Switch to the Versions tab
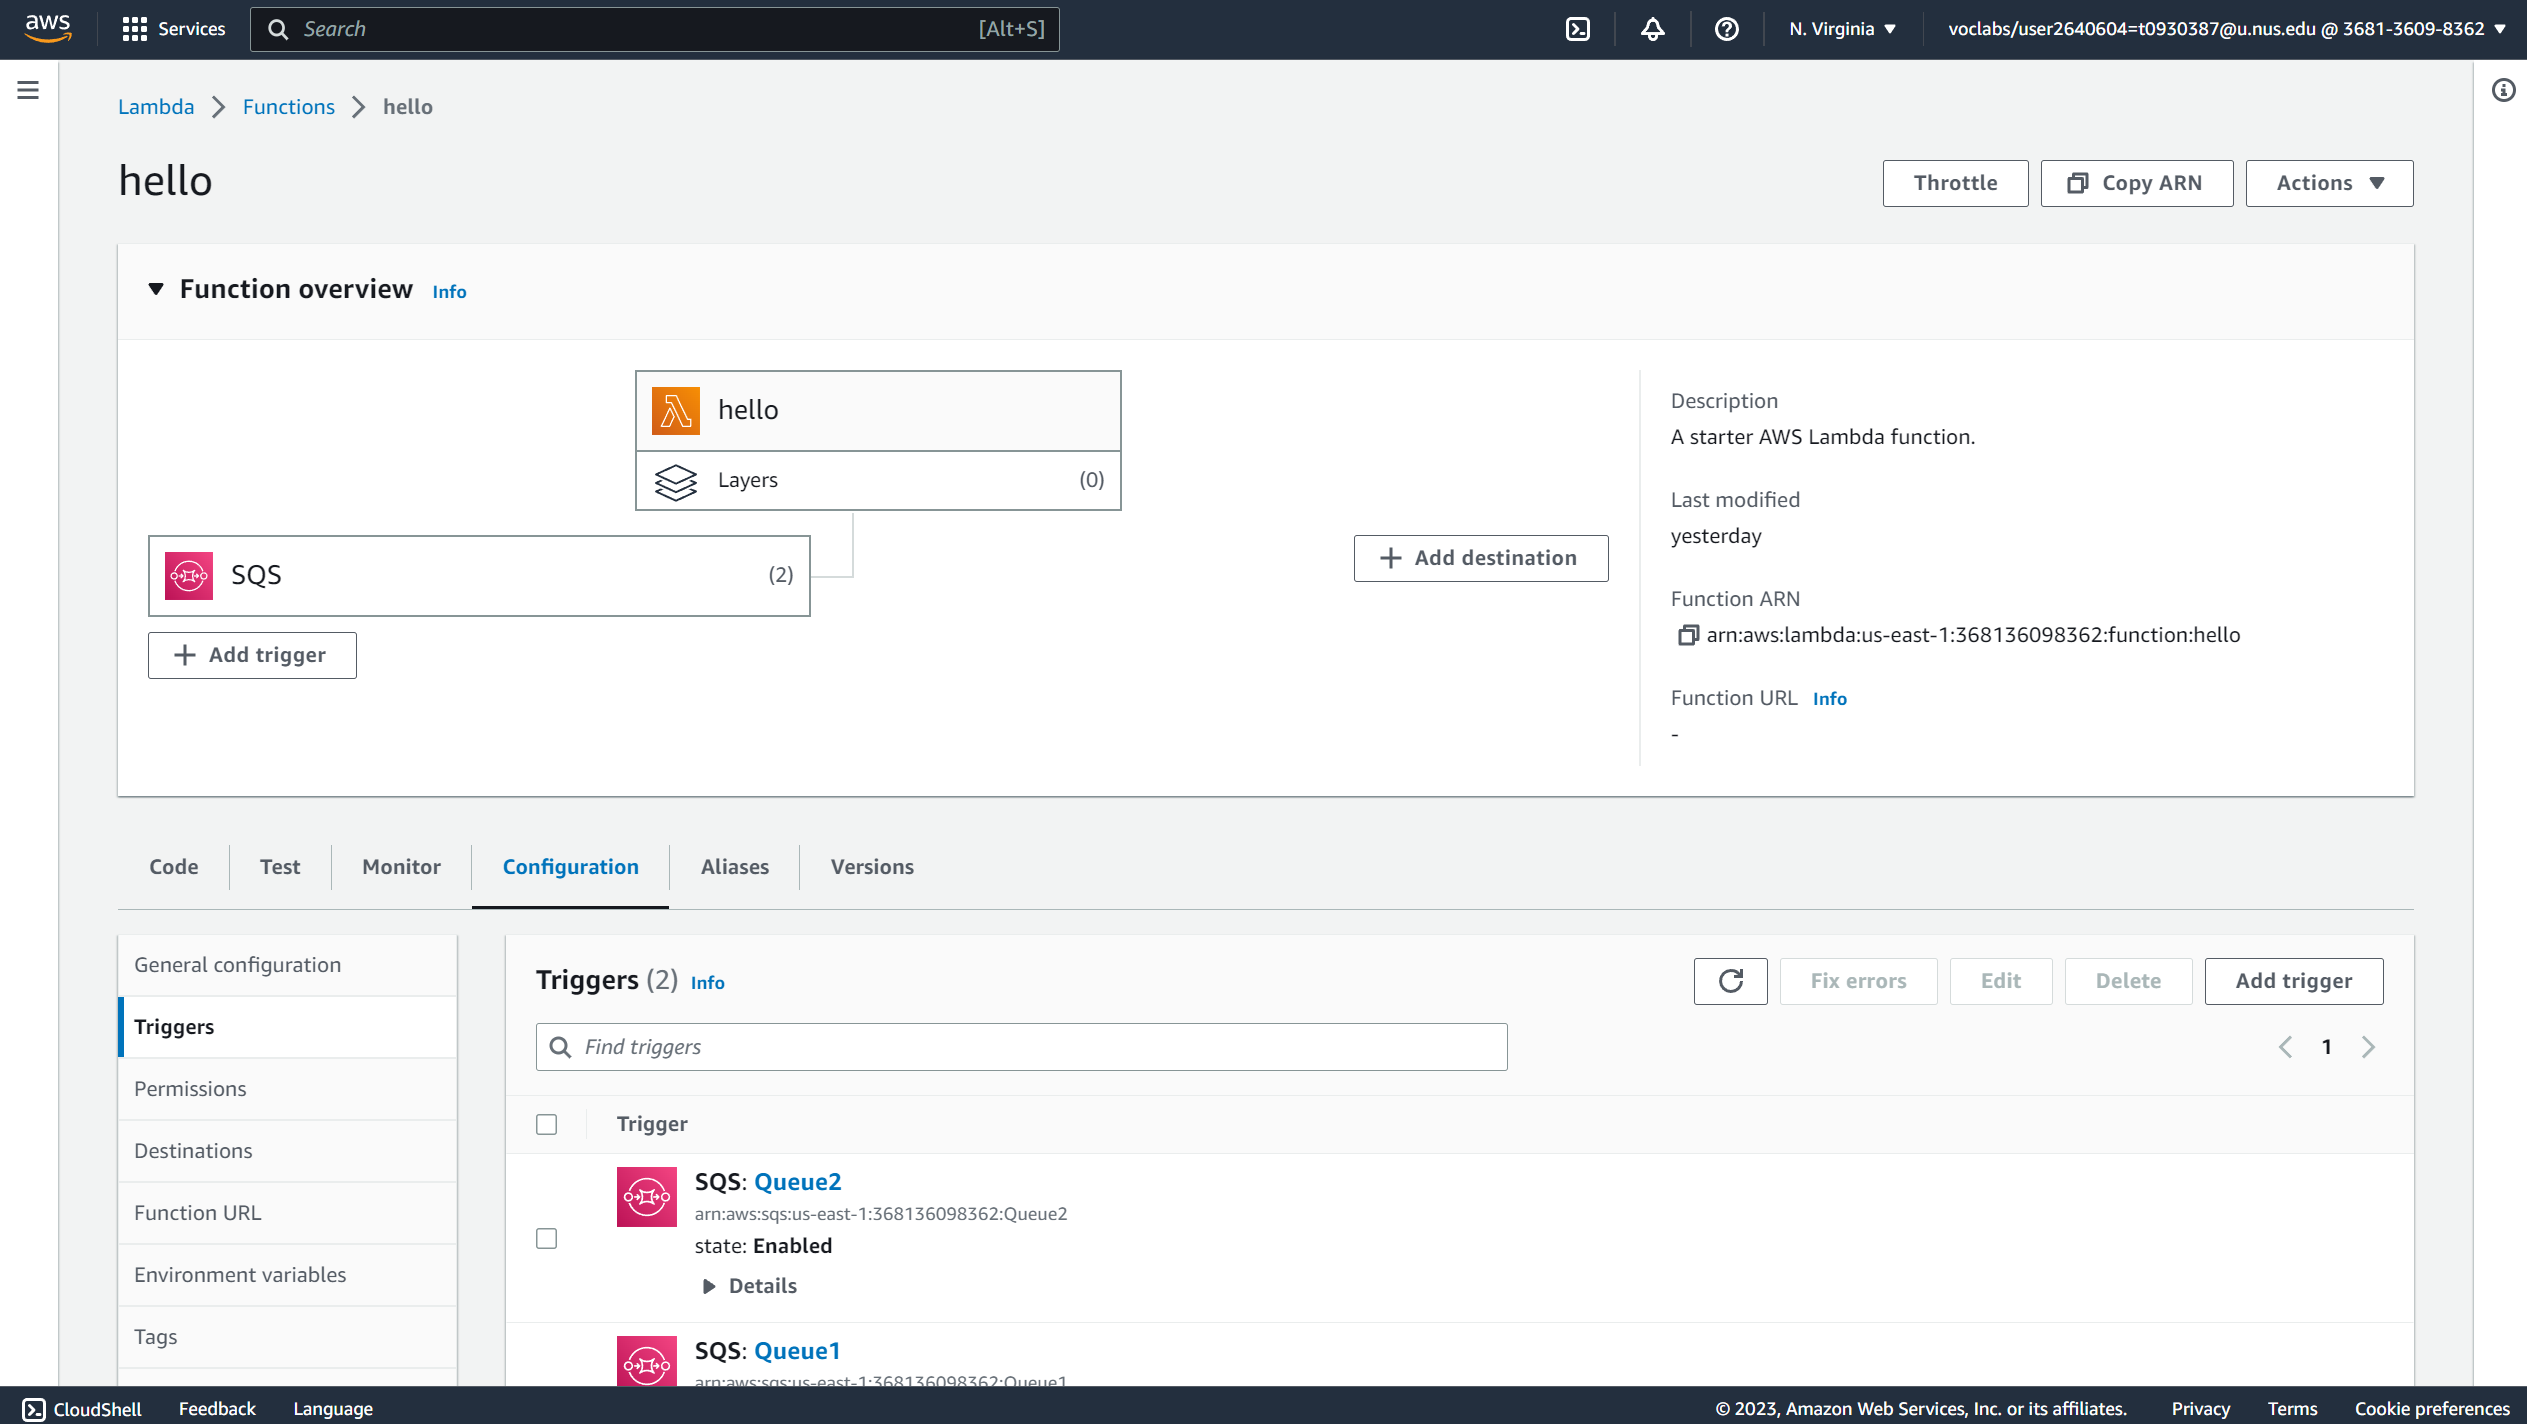 click(x=872, y=866)
